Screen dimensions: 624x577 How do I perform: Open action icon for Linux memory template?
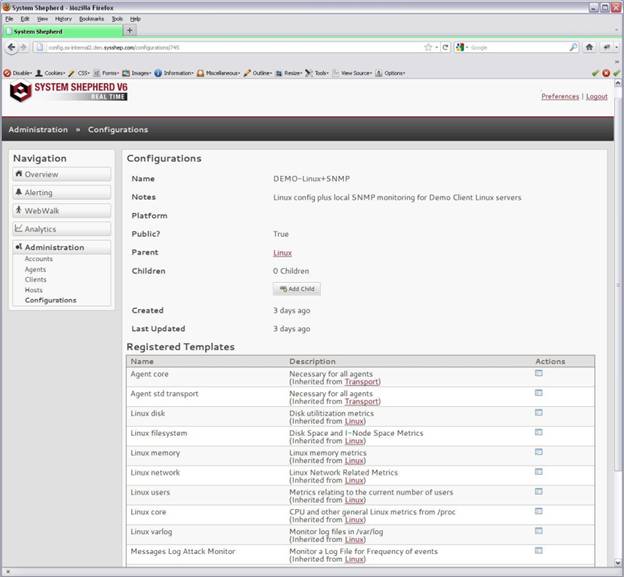coord(538,452)
